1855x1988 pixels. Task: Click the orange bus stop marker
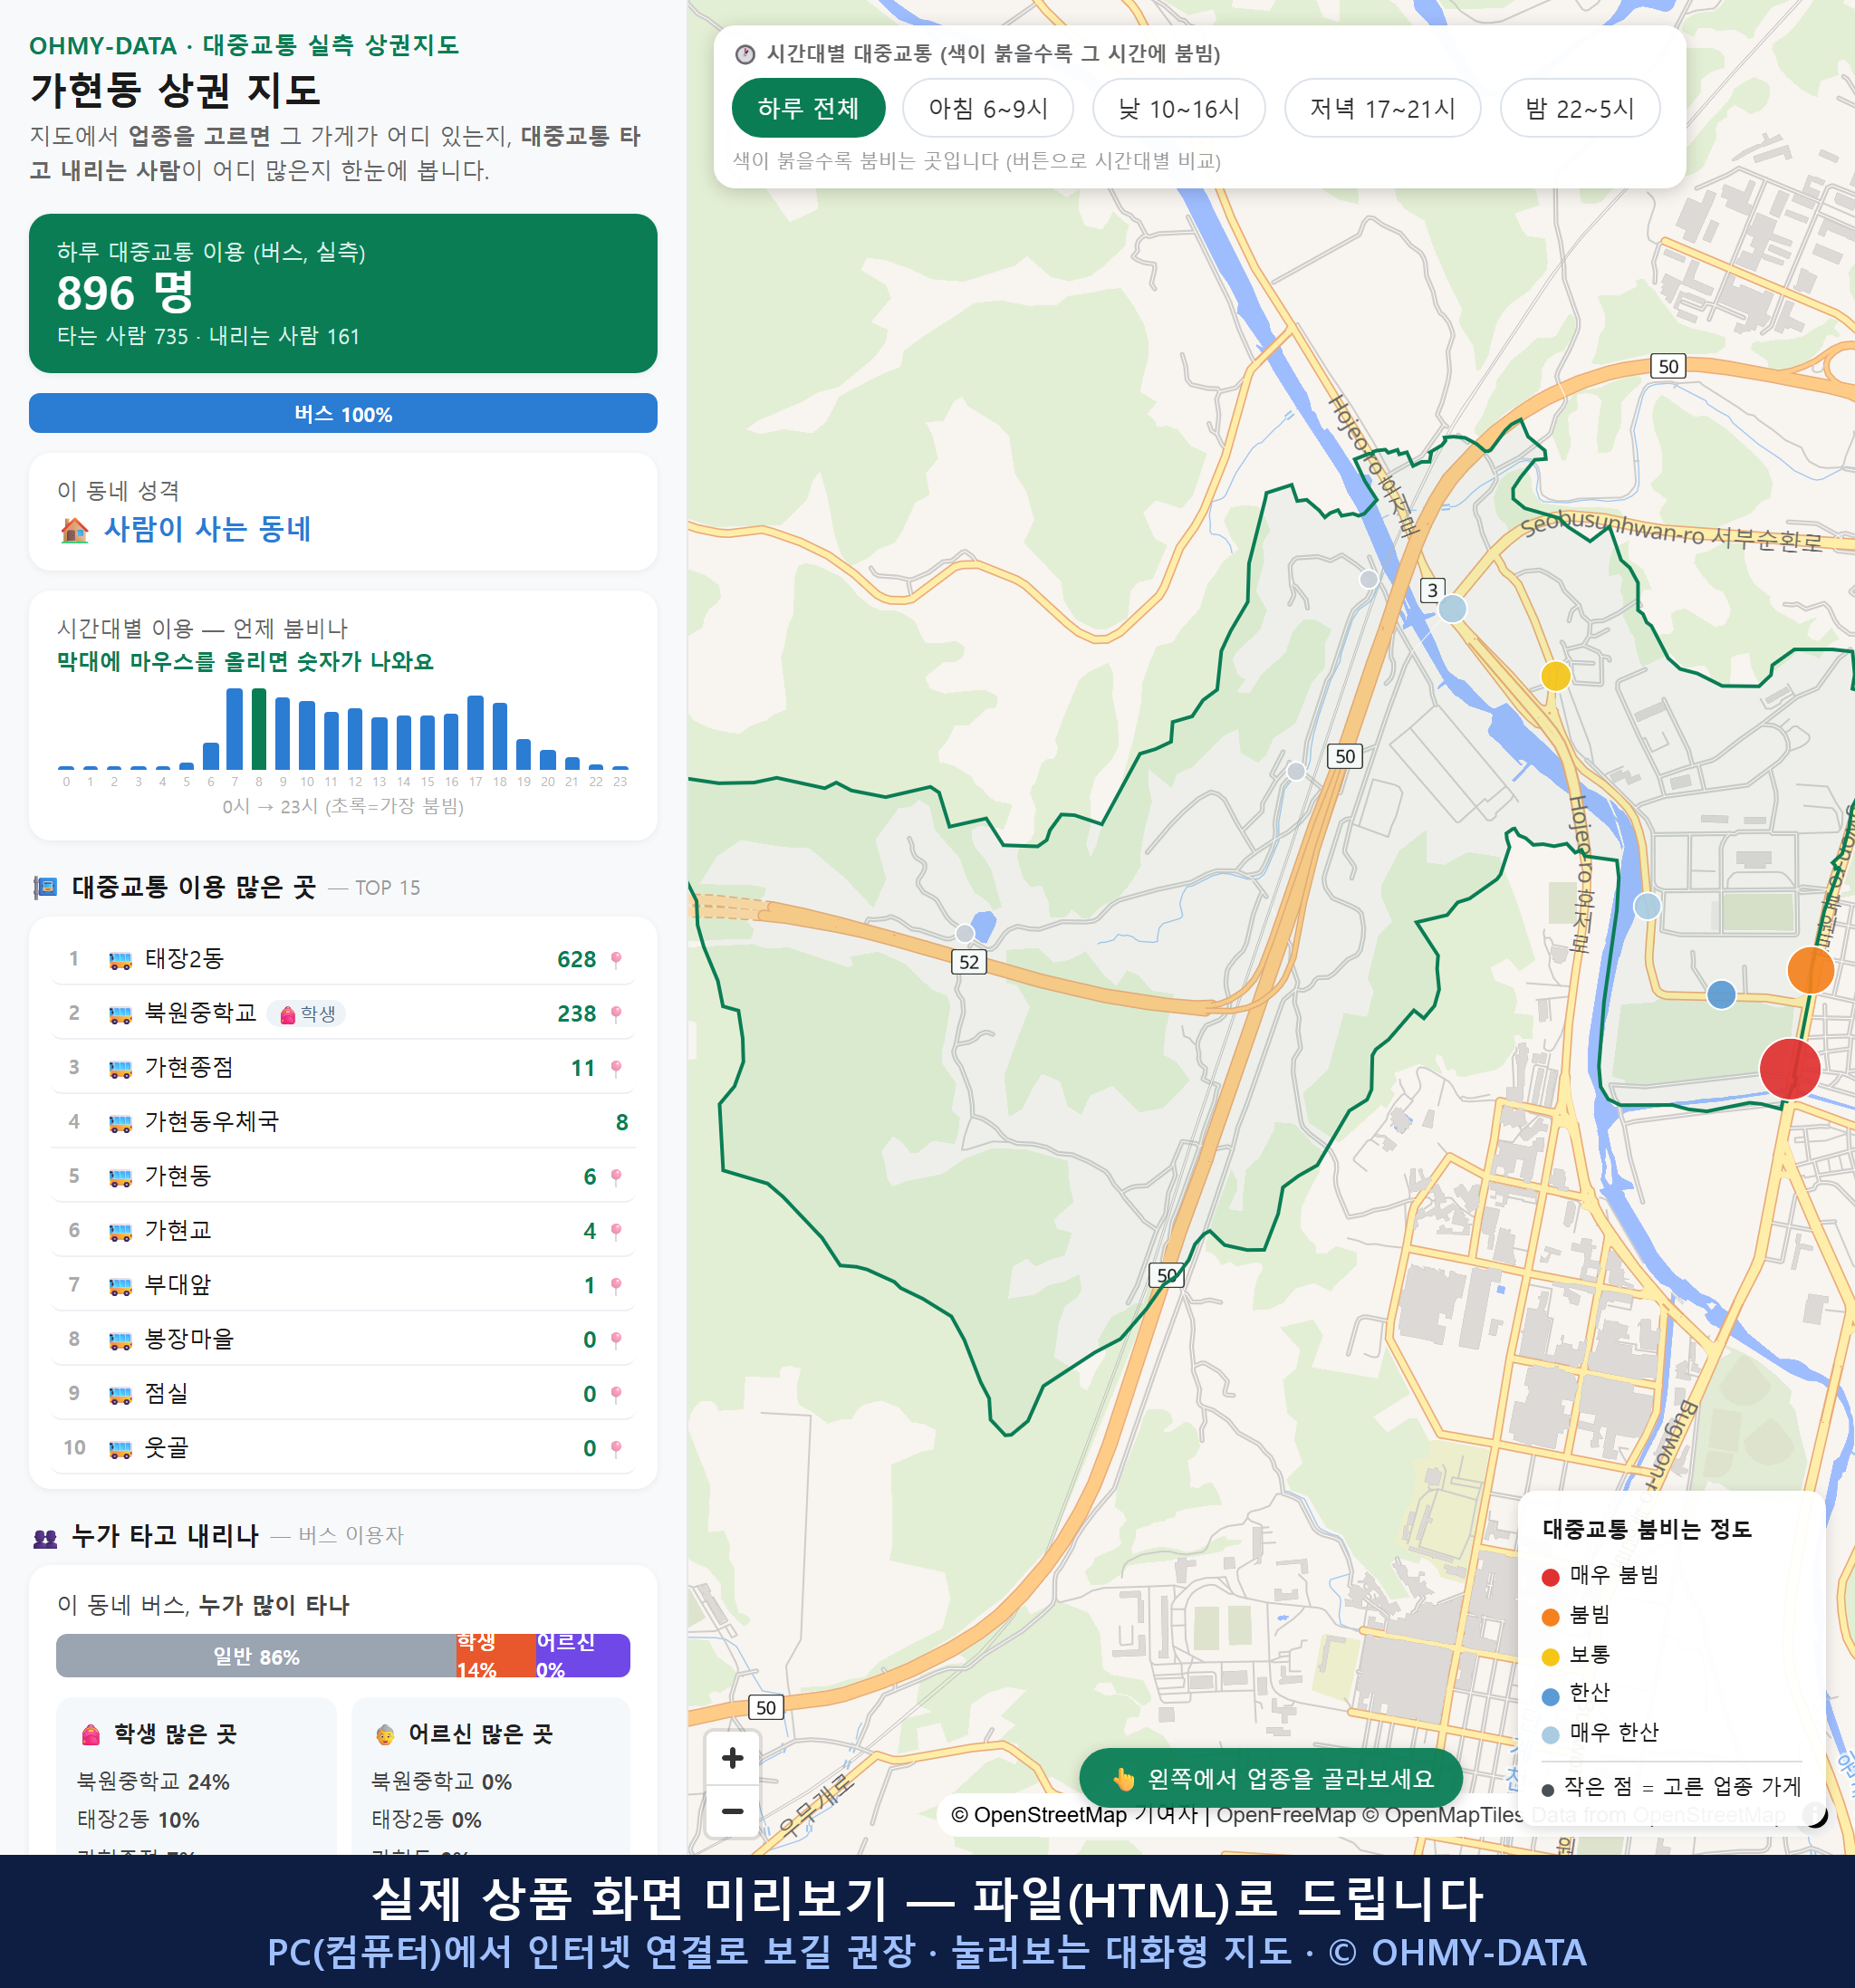point(1810,970)
